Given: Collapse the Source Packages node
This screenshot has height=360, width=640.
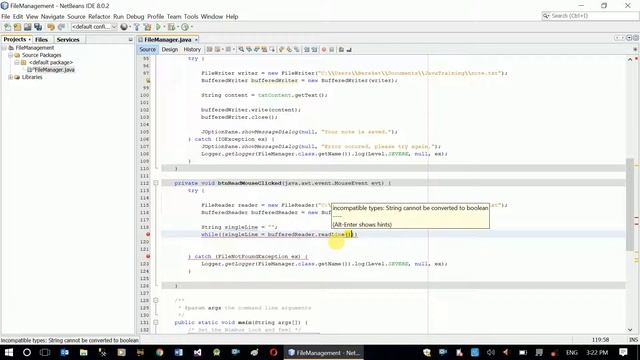Looking at the screenshot, I should tap(10, 55).
